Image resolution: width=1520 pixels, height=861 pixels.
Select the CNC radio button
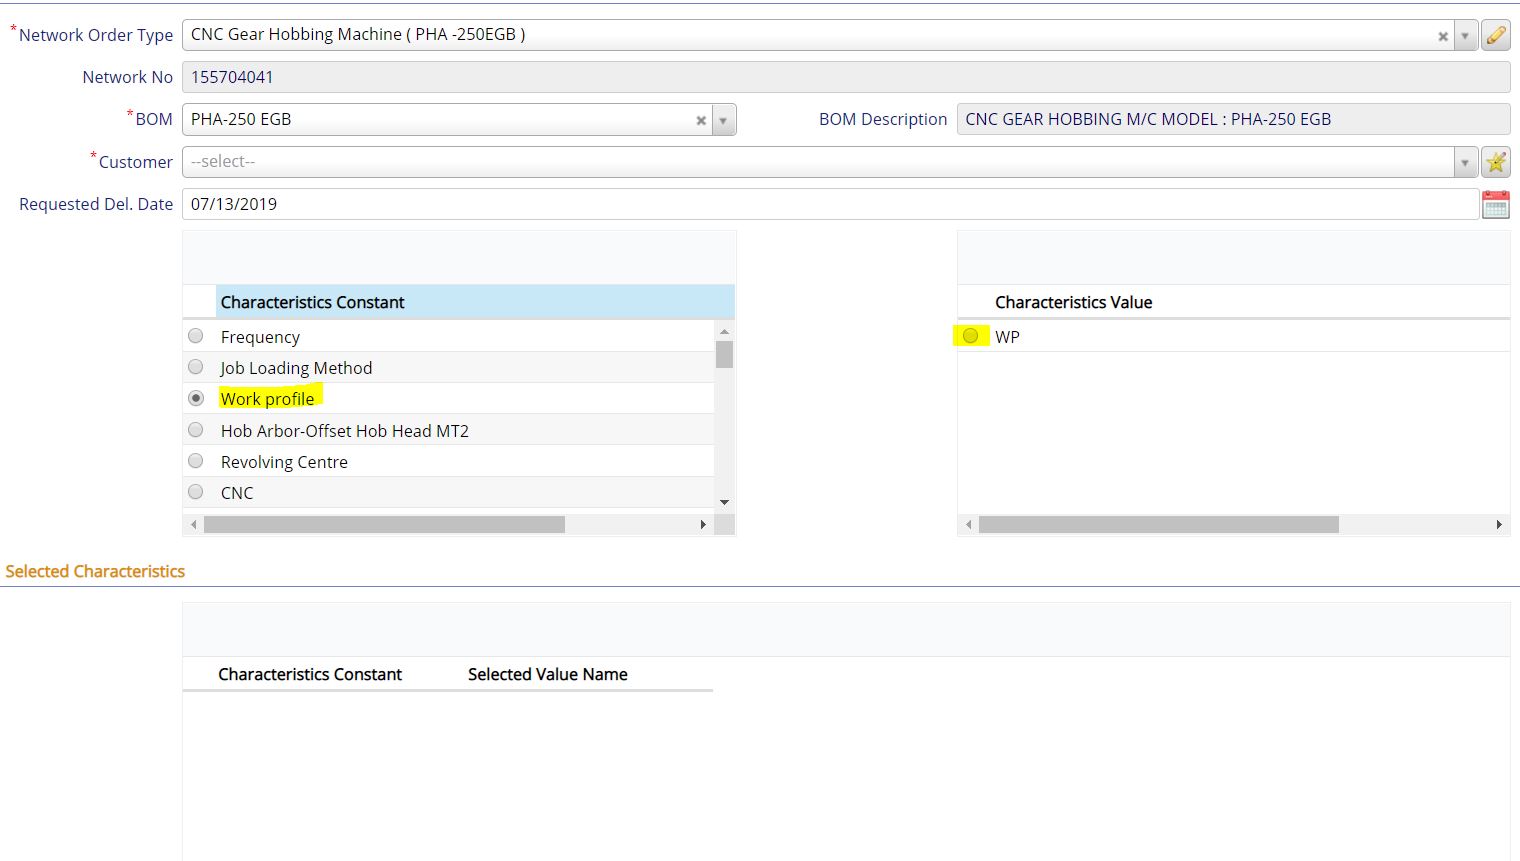click(x=196, y=492)
